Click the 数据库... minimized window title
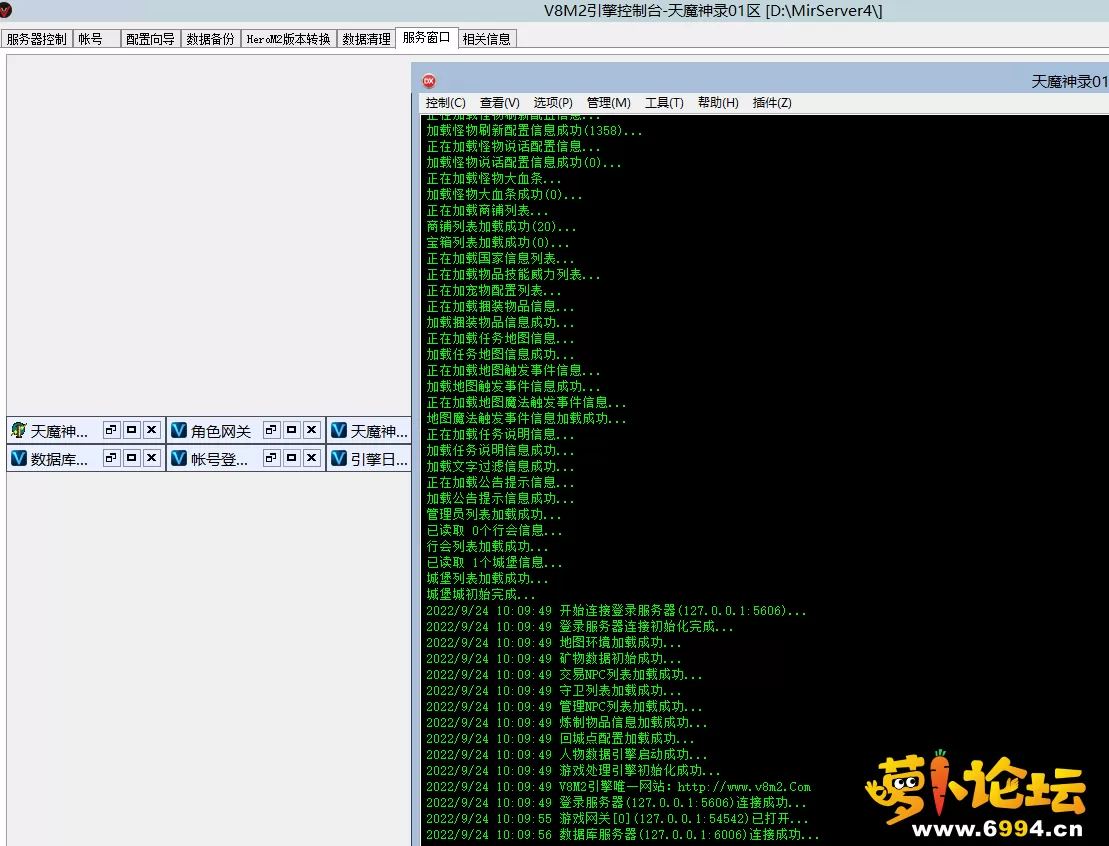Viewport: 1109px width, 846px height. click(59, 459)
